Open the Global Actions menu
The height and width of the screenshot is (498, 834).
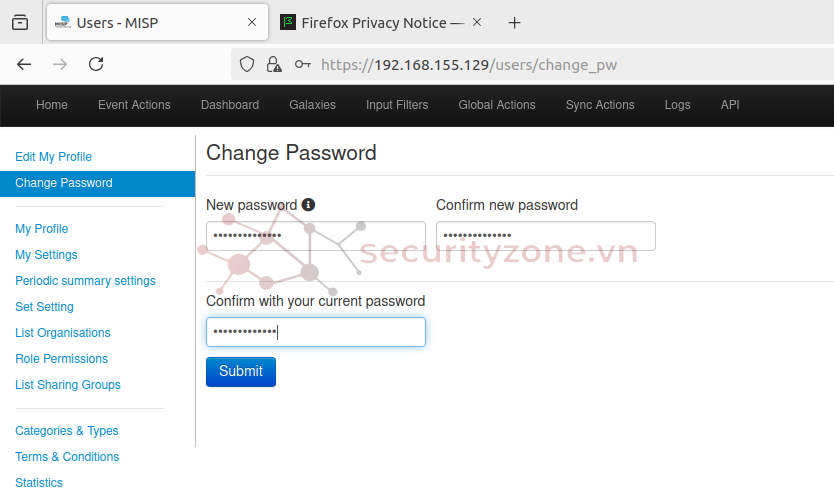point(497,105)
